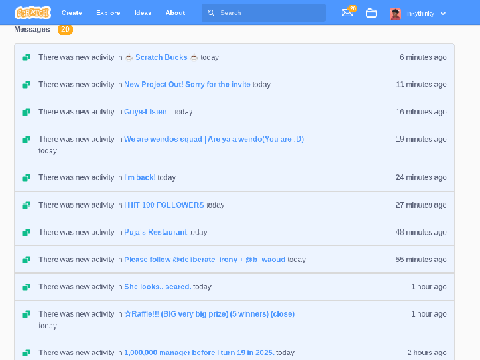Open the About menu item
The height and width of the screenshot is (360, 480).
click(175, 13)
